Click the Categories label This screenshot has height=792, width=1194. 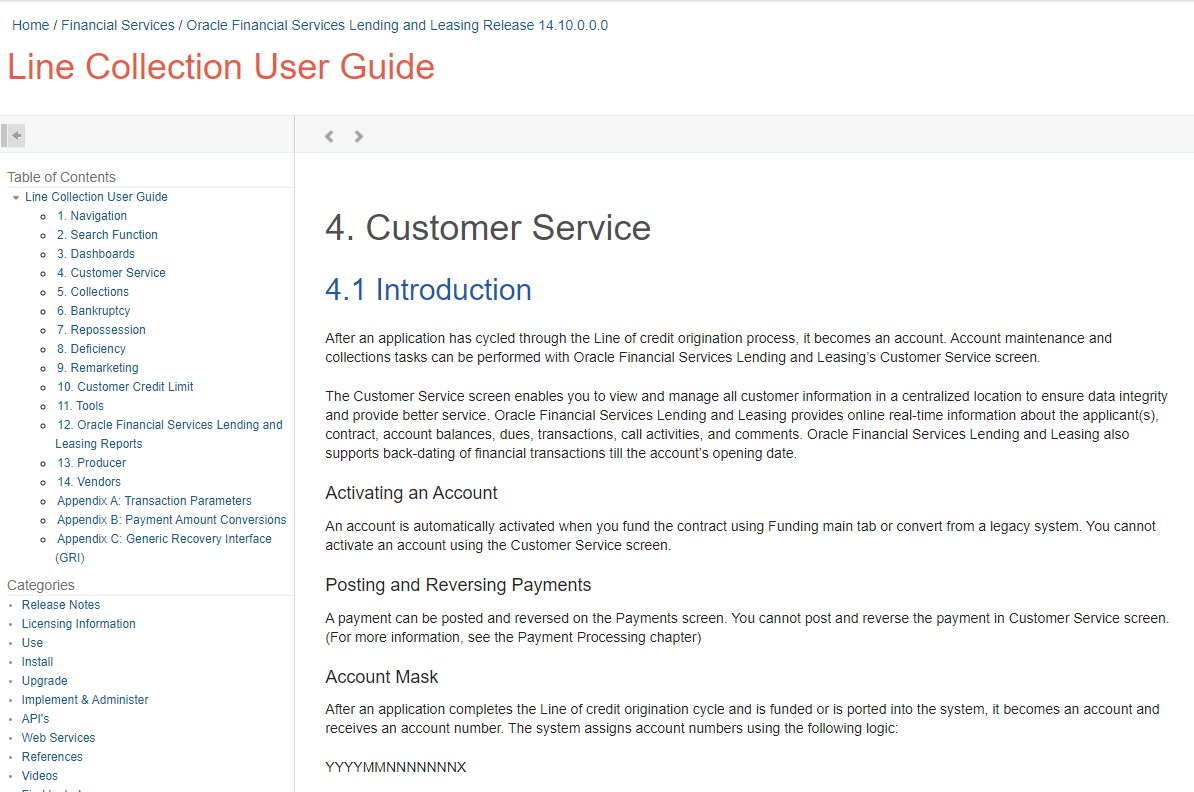41,586
